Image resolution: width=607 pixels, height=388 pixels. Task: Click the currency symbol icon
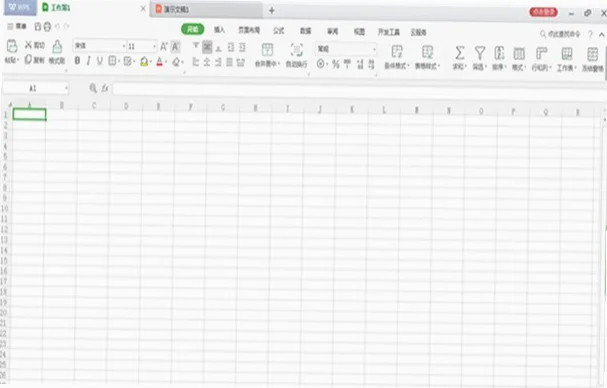click(321, 64)
